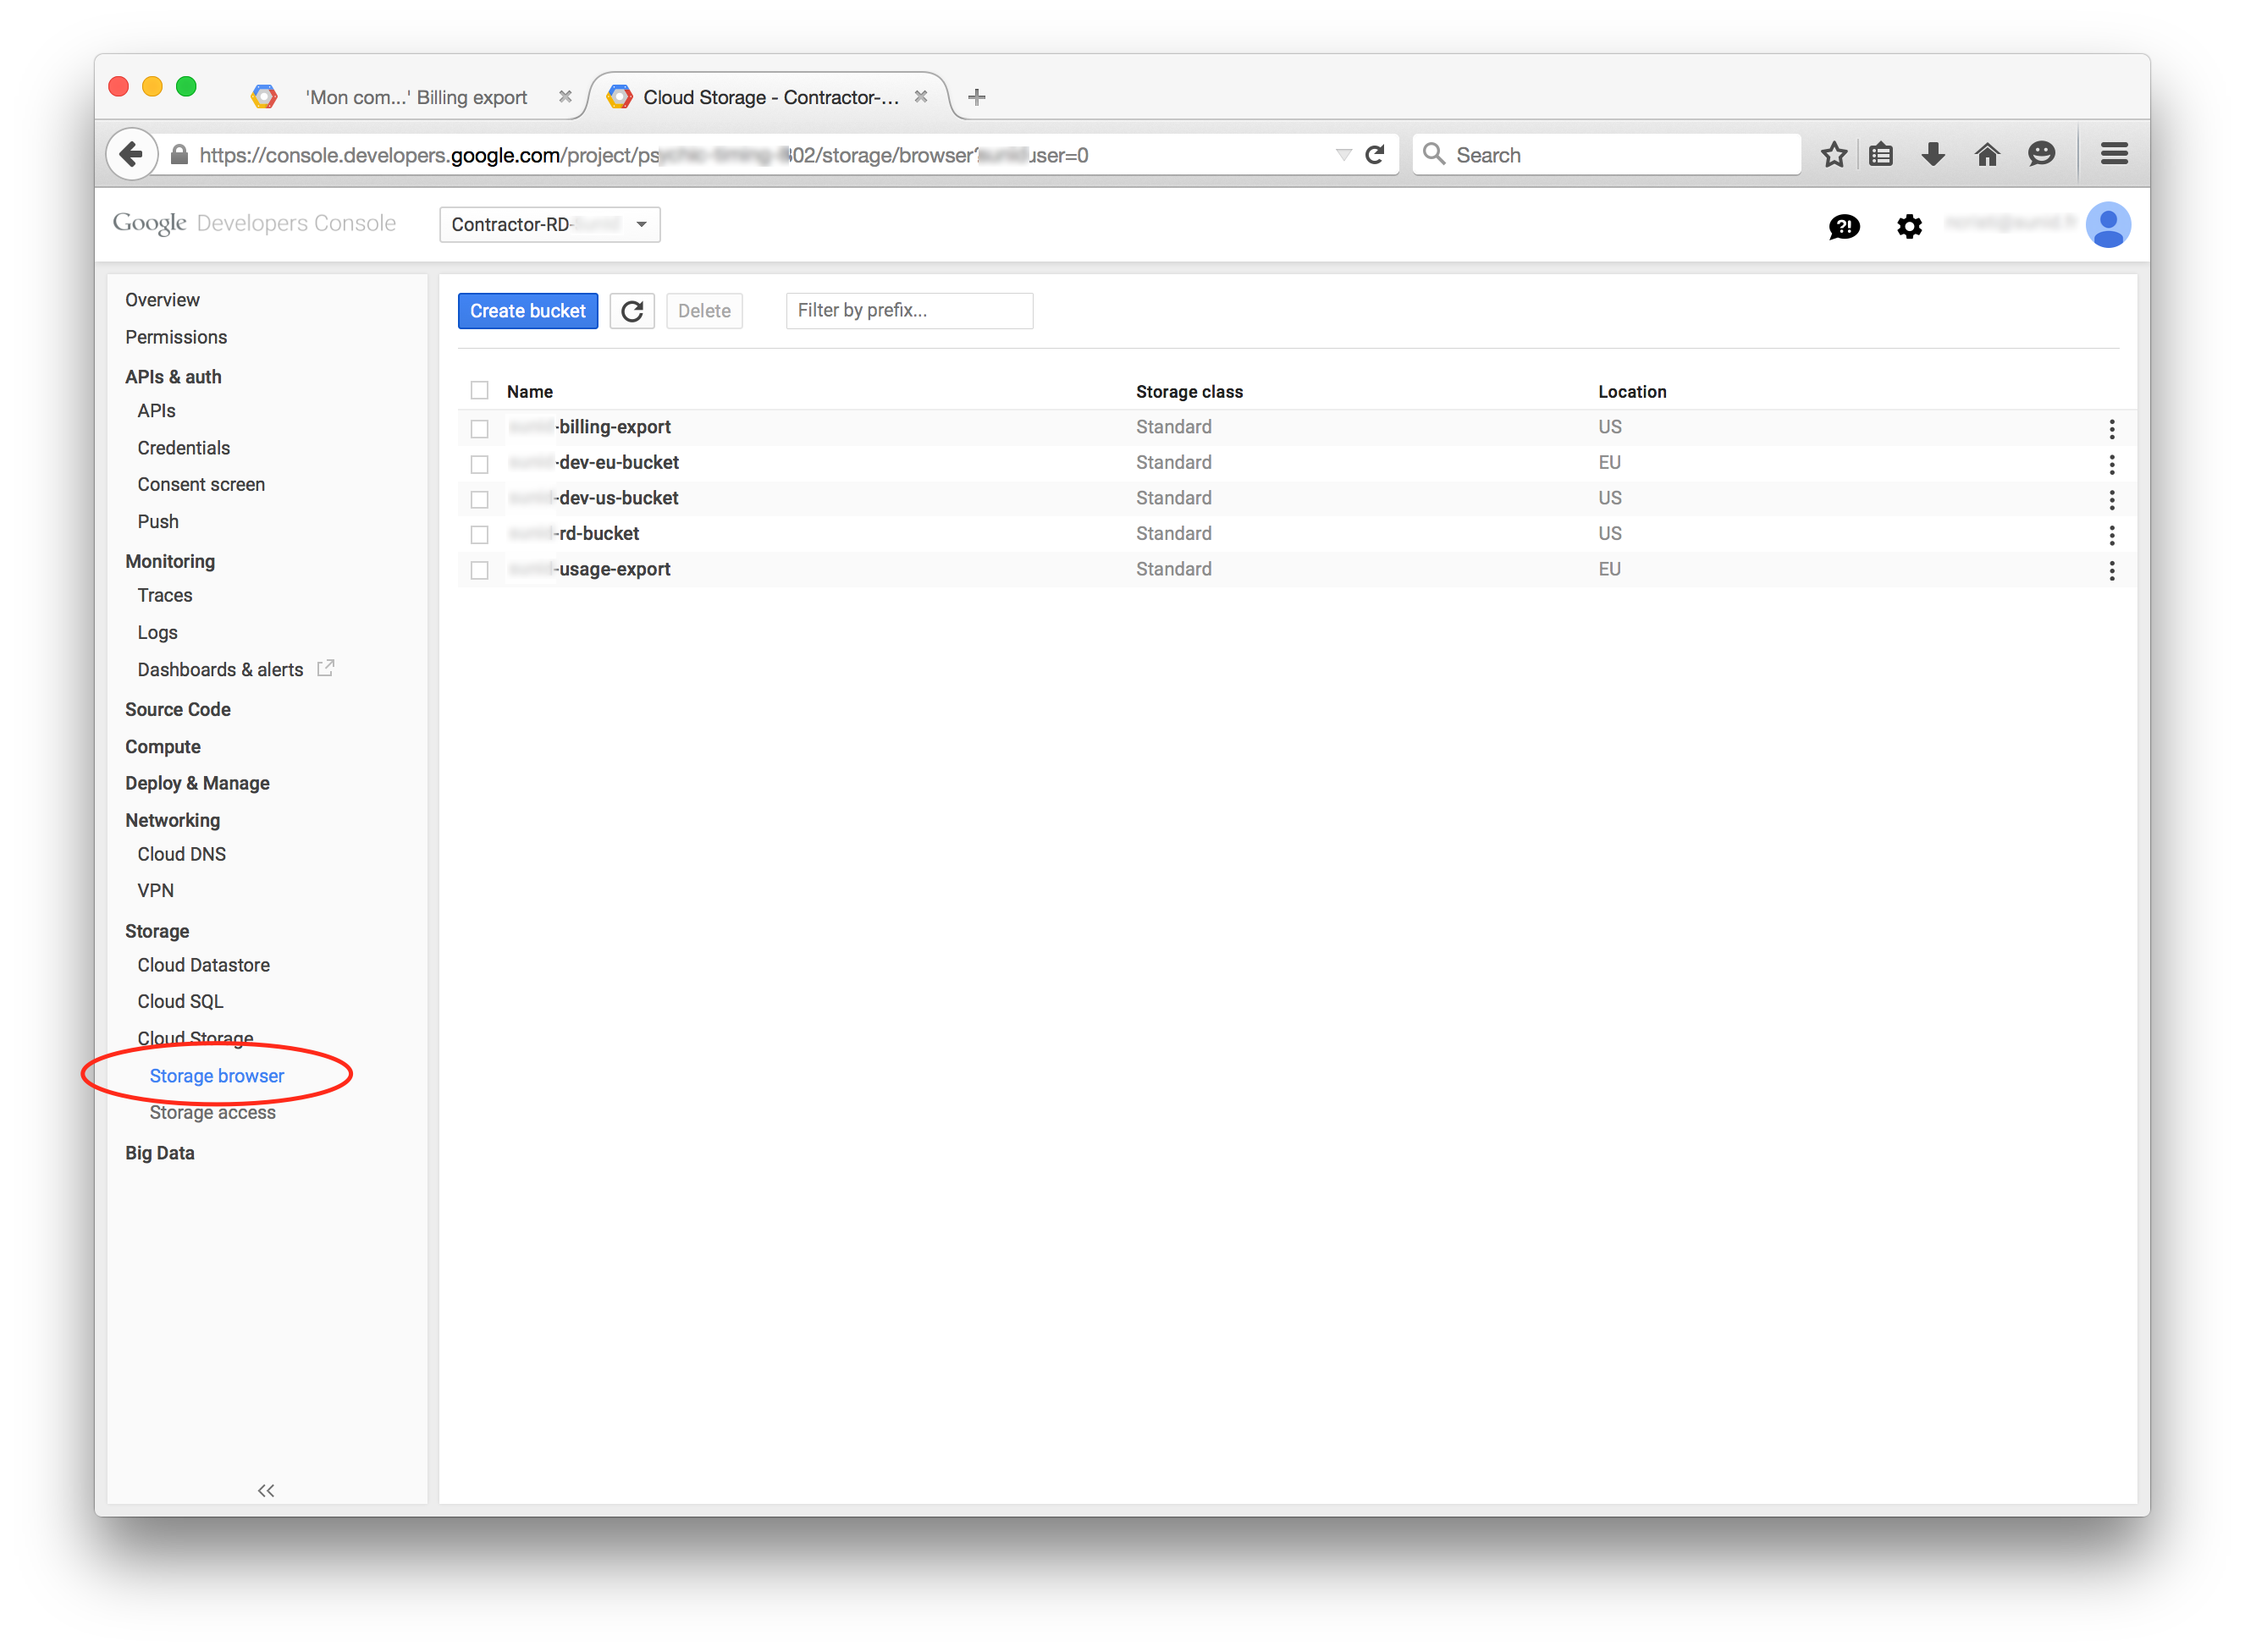Expand the Big Data section
Screen dimensions: 2245x1652
[x=159, y=1153]
